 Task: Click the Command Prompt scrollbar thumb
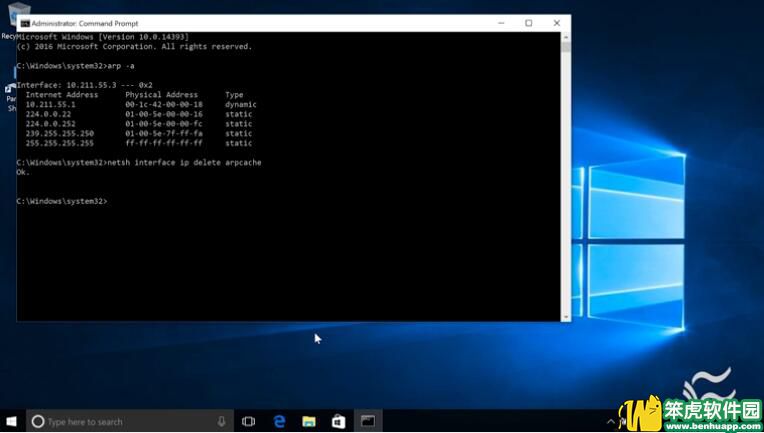click(566, 47)
